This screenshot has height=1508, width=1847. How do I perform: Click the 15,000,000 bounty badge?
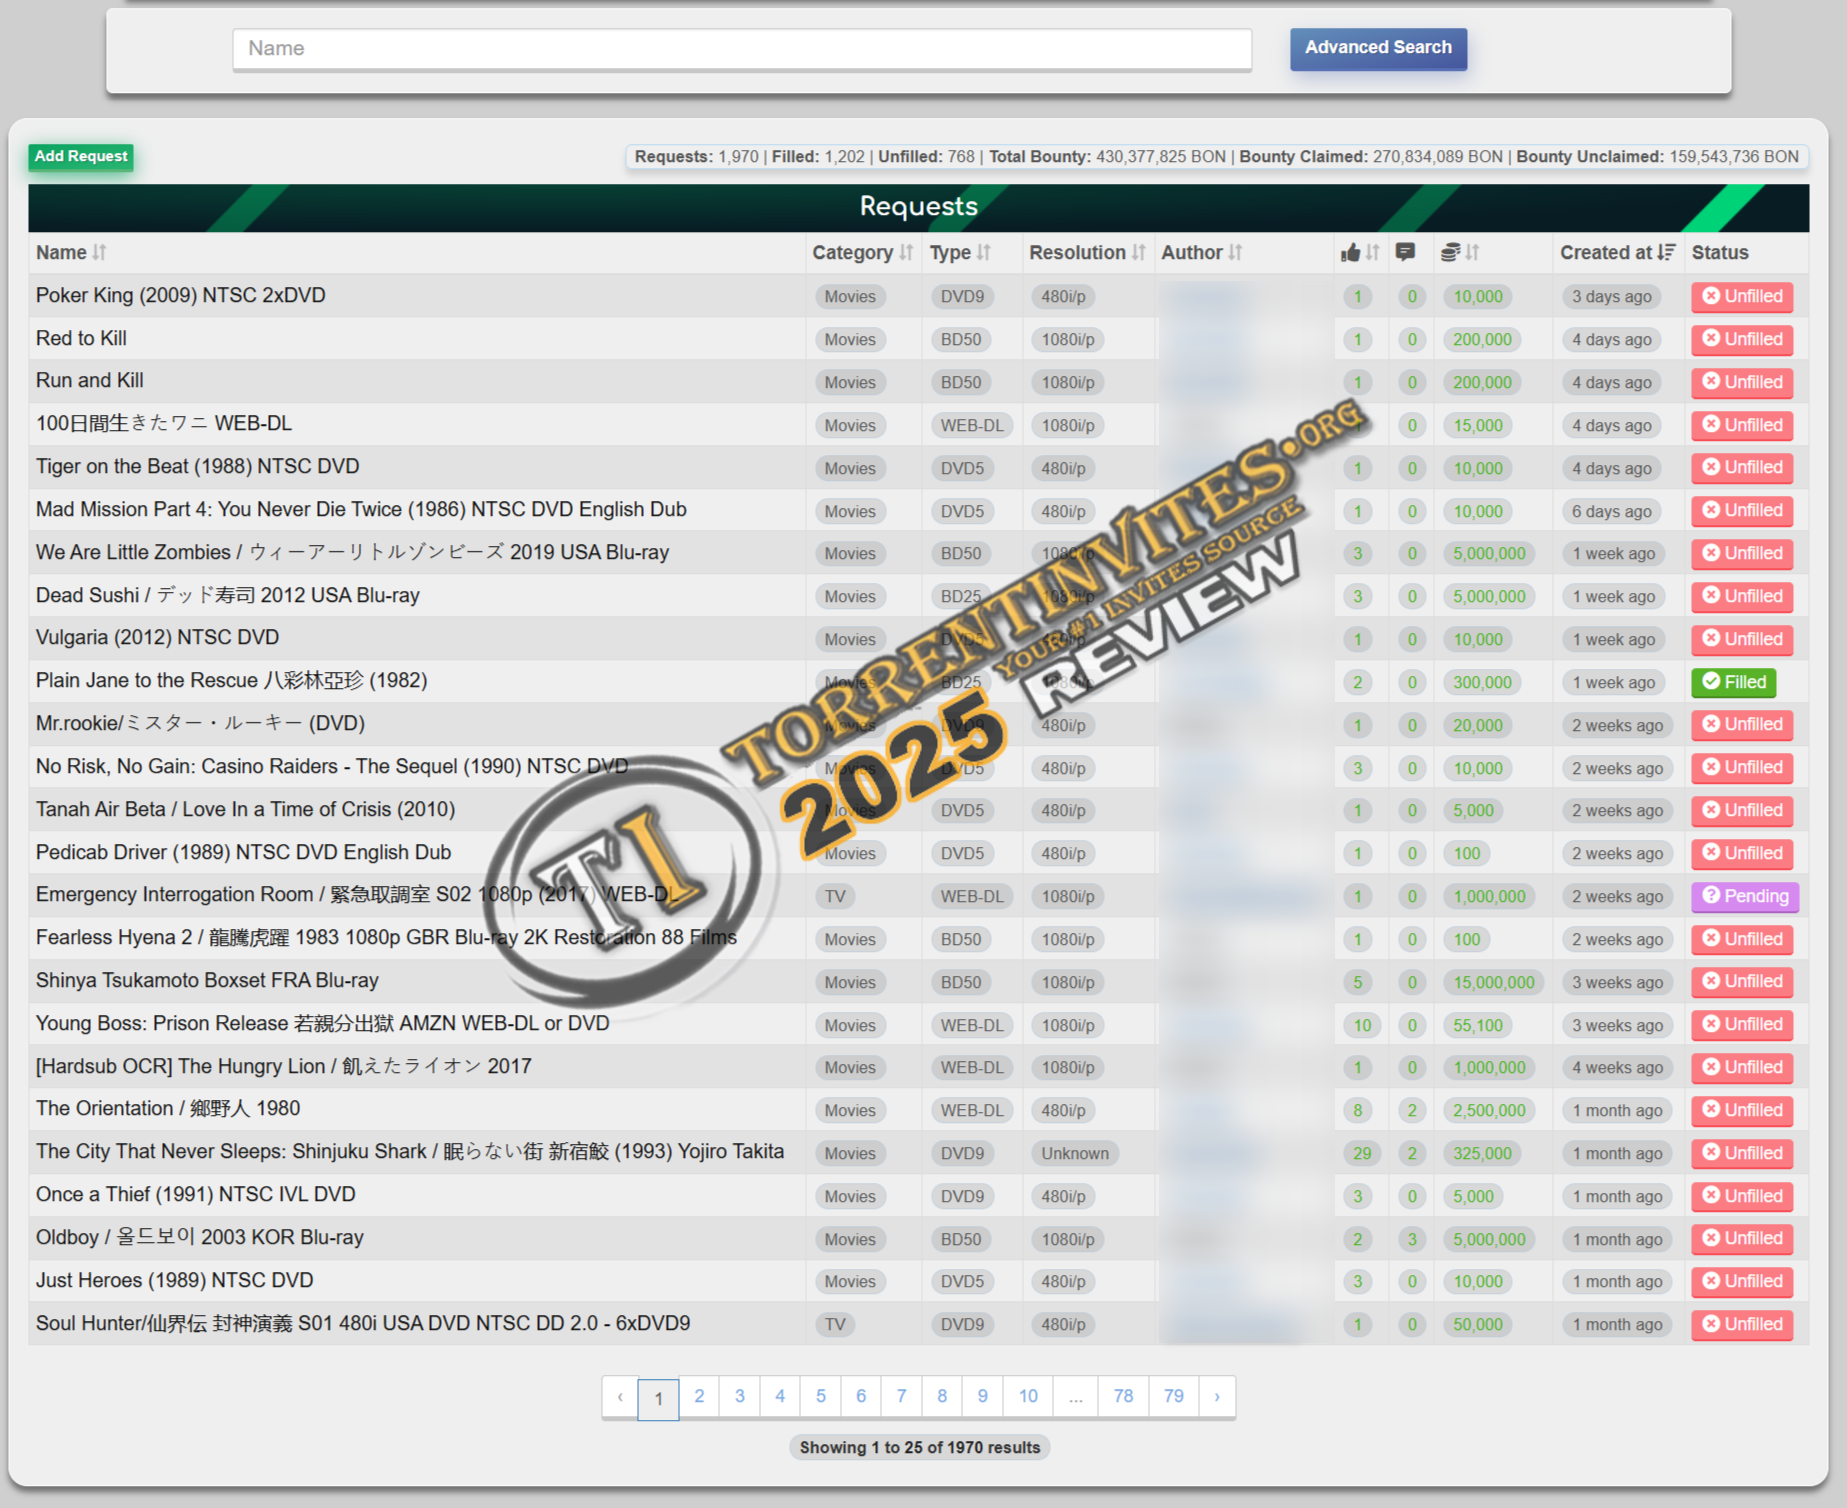pyautogui.click(x=1494, y=982)
